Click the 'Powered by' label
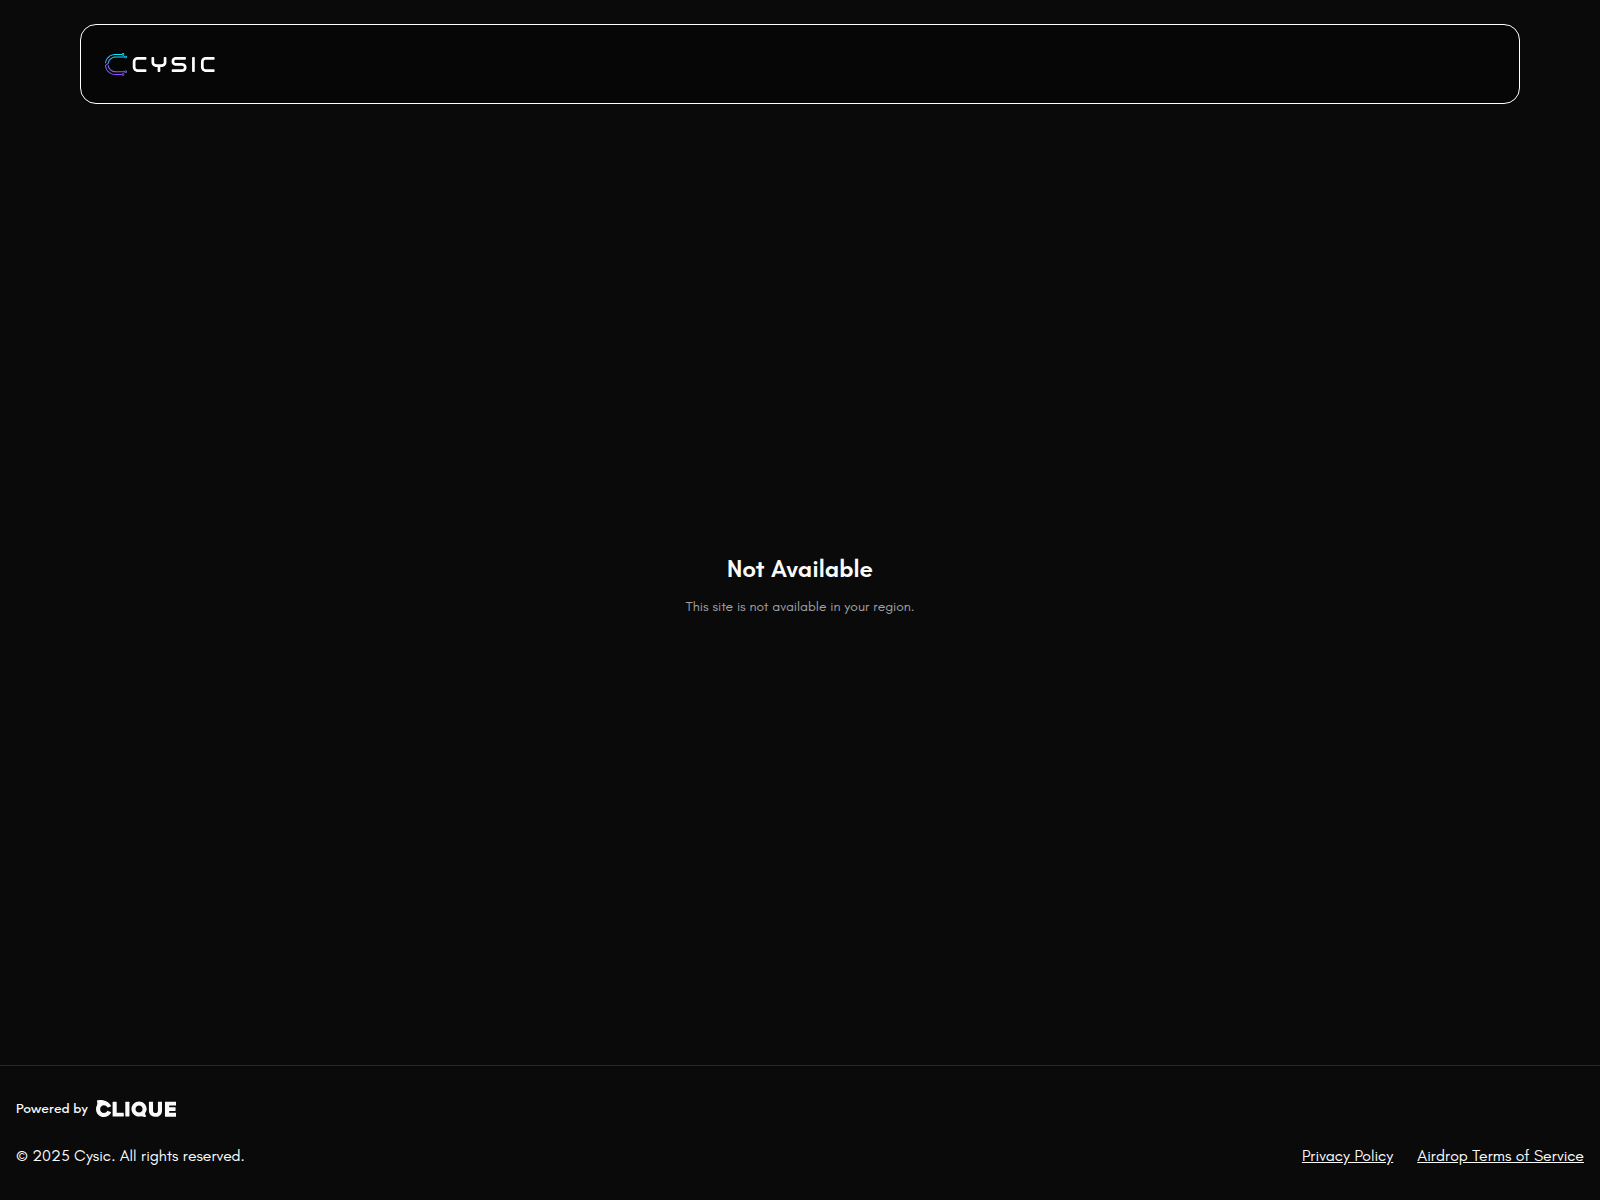The width and height of the screenshot is (1600, 1200). coord(52,1109)
